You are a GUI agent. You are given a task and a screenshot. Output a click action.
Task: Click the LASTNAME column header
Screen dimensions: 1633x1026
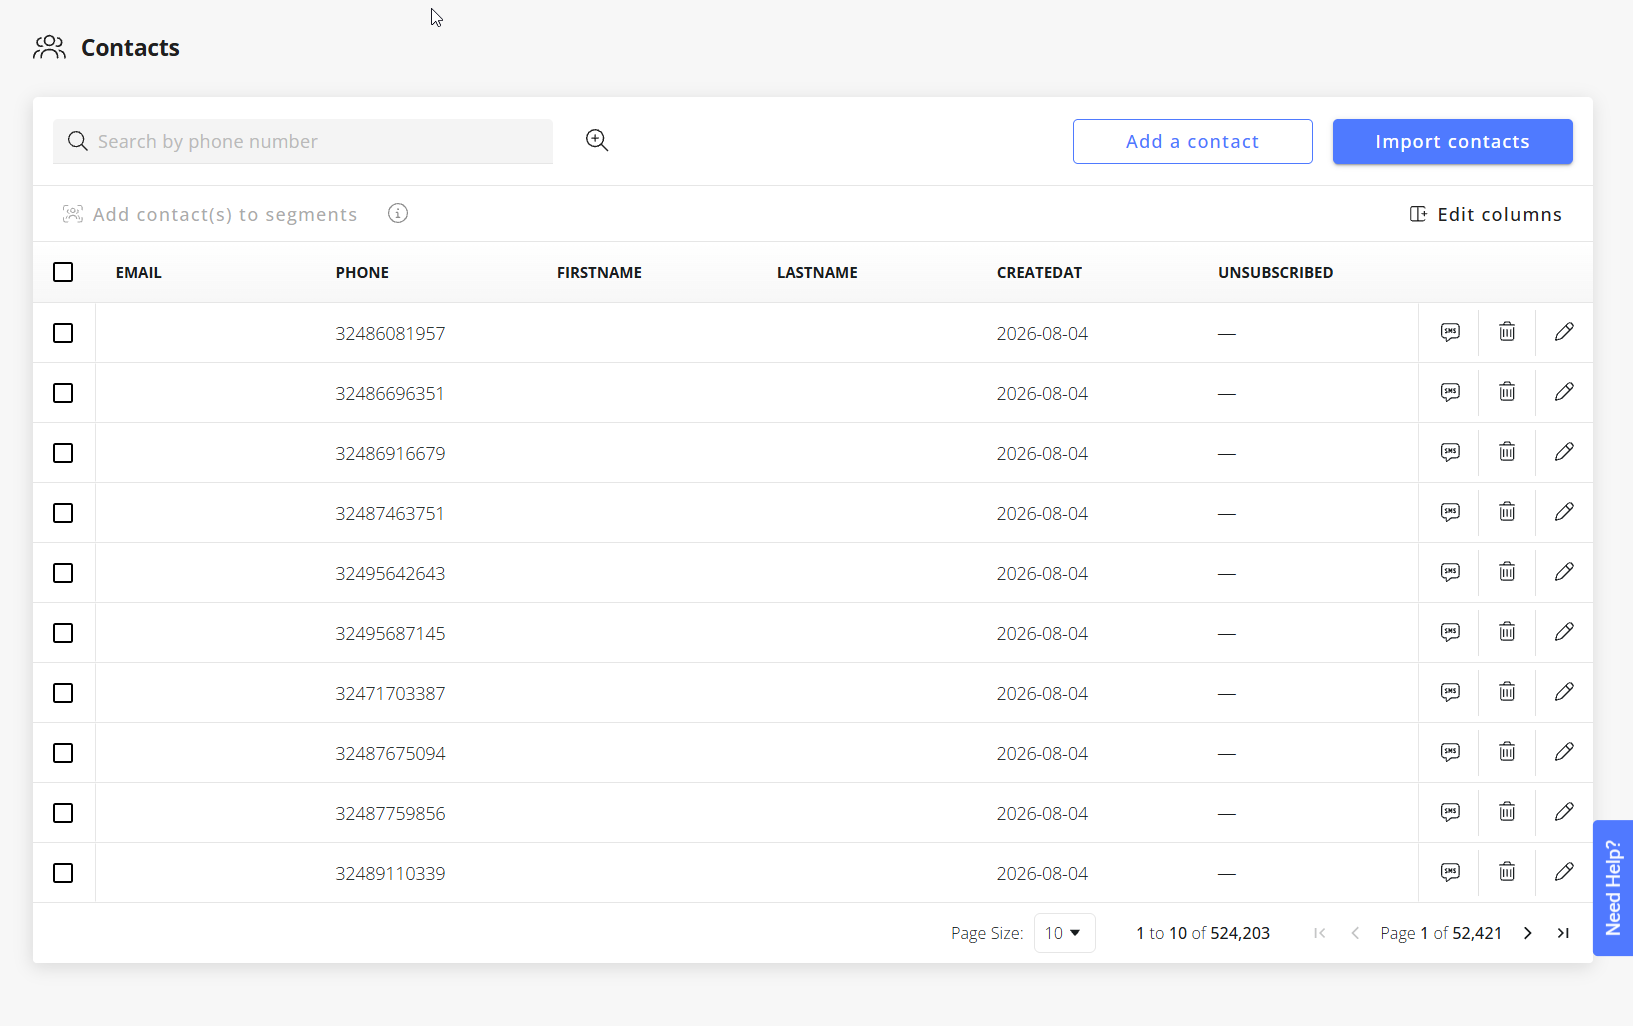coord(817,272)
